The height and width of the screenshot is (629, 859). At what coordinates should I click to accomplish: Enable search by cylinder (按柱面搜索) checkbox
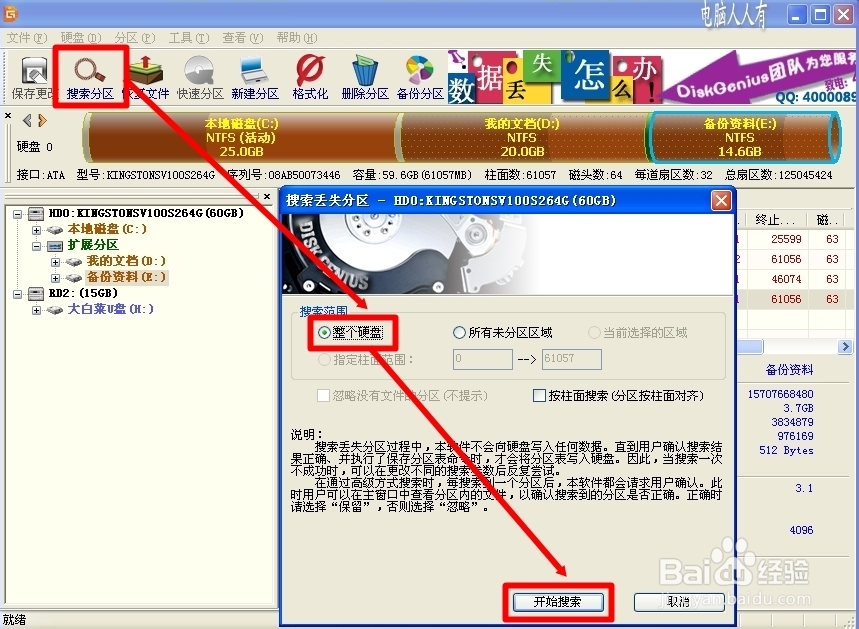(540, 396)
